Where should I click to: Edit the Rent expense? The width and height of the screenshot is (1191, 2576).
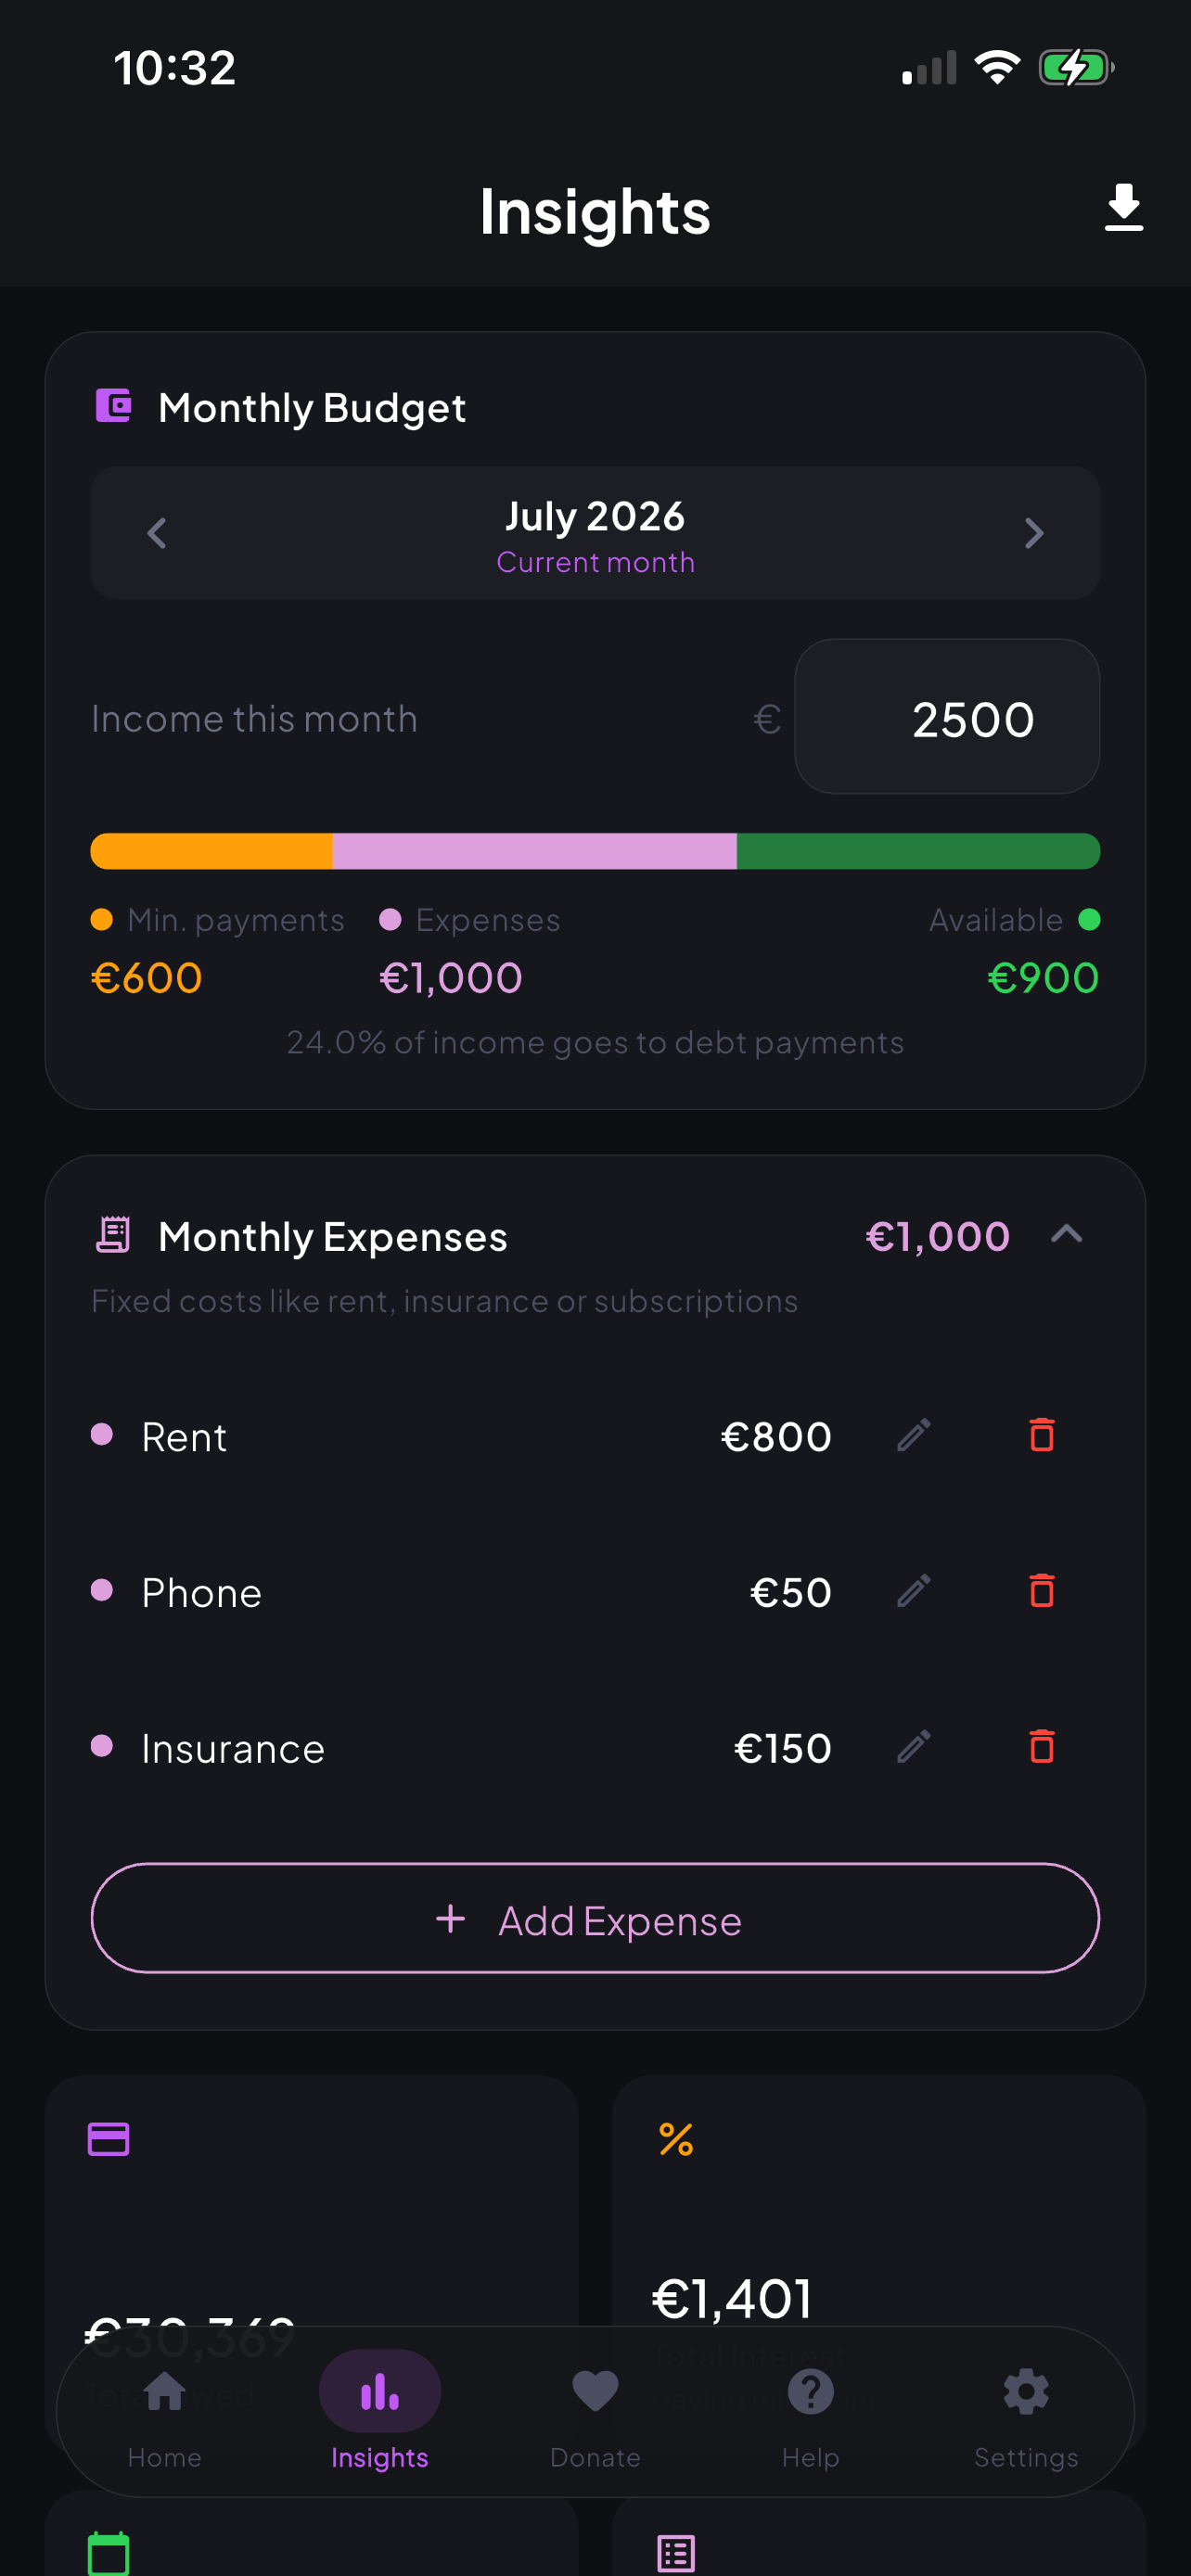tap(913, 1435)
